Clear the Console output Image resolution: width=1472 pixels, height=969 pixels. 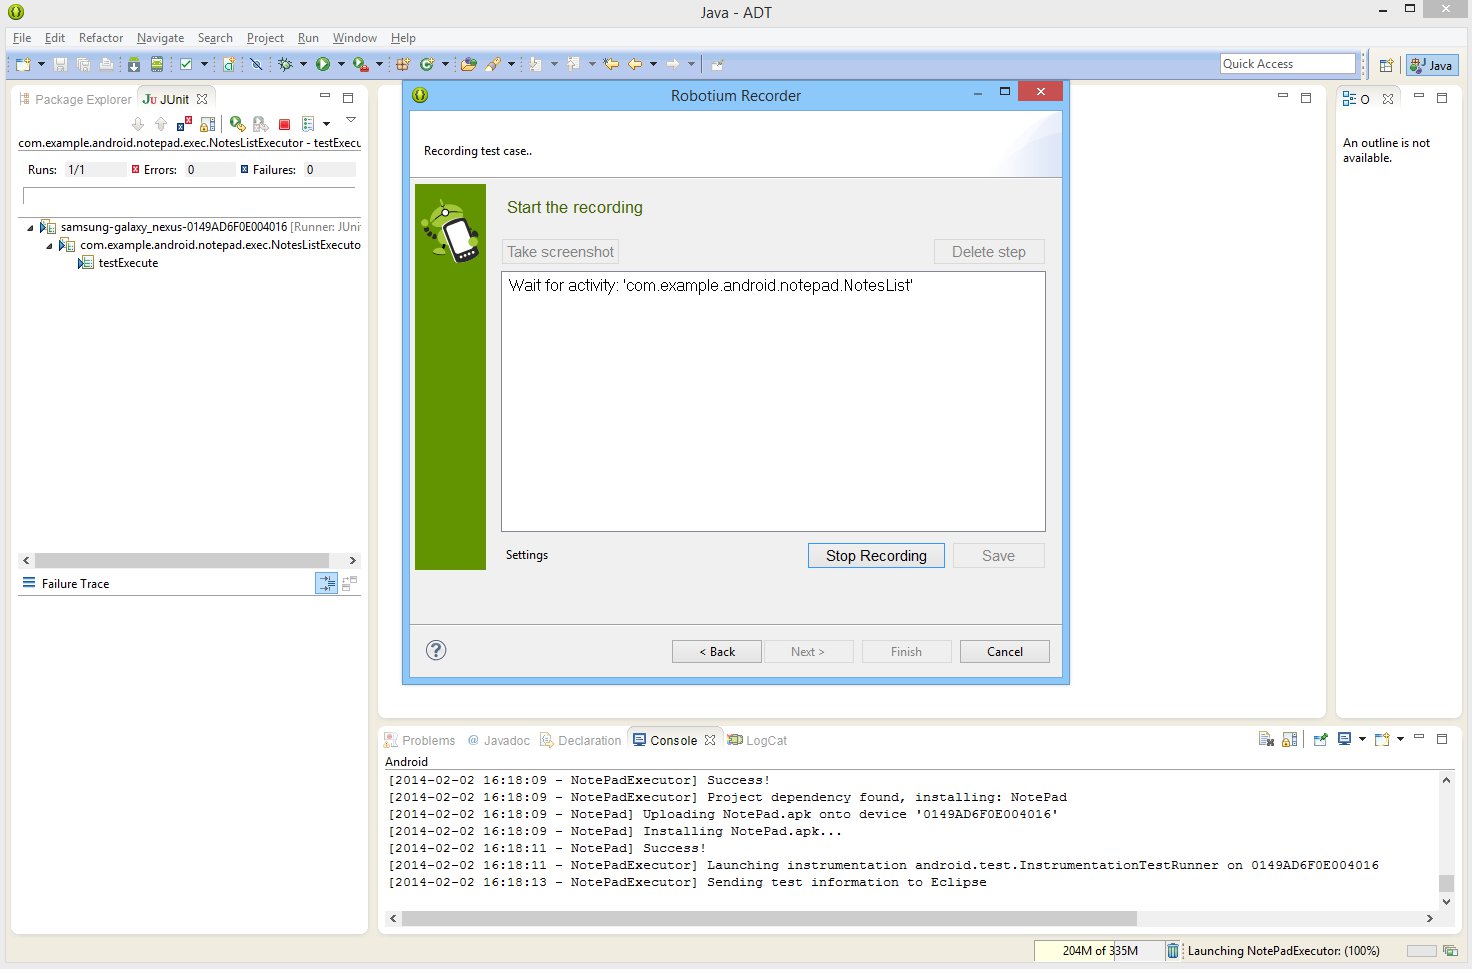(x=1265, y=738)
